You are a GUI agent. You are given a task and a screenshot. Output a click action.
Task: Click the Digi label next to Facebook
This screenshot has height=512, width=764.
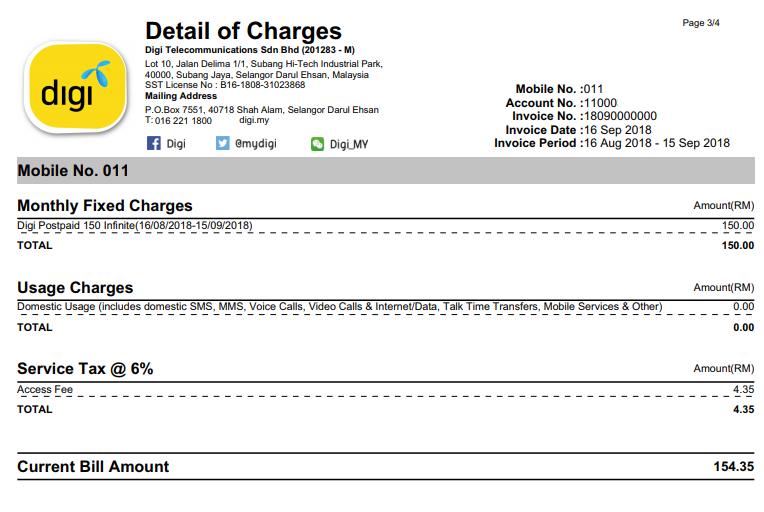(176, 144)
